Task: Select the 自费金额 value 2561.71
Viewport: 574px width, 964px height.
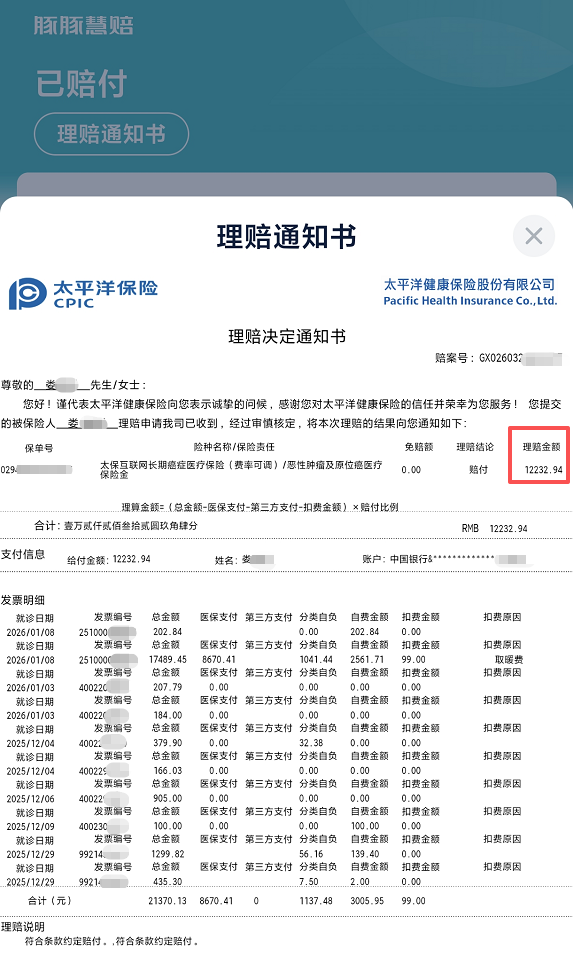Action: [x=367, y=659]
